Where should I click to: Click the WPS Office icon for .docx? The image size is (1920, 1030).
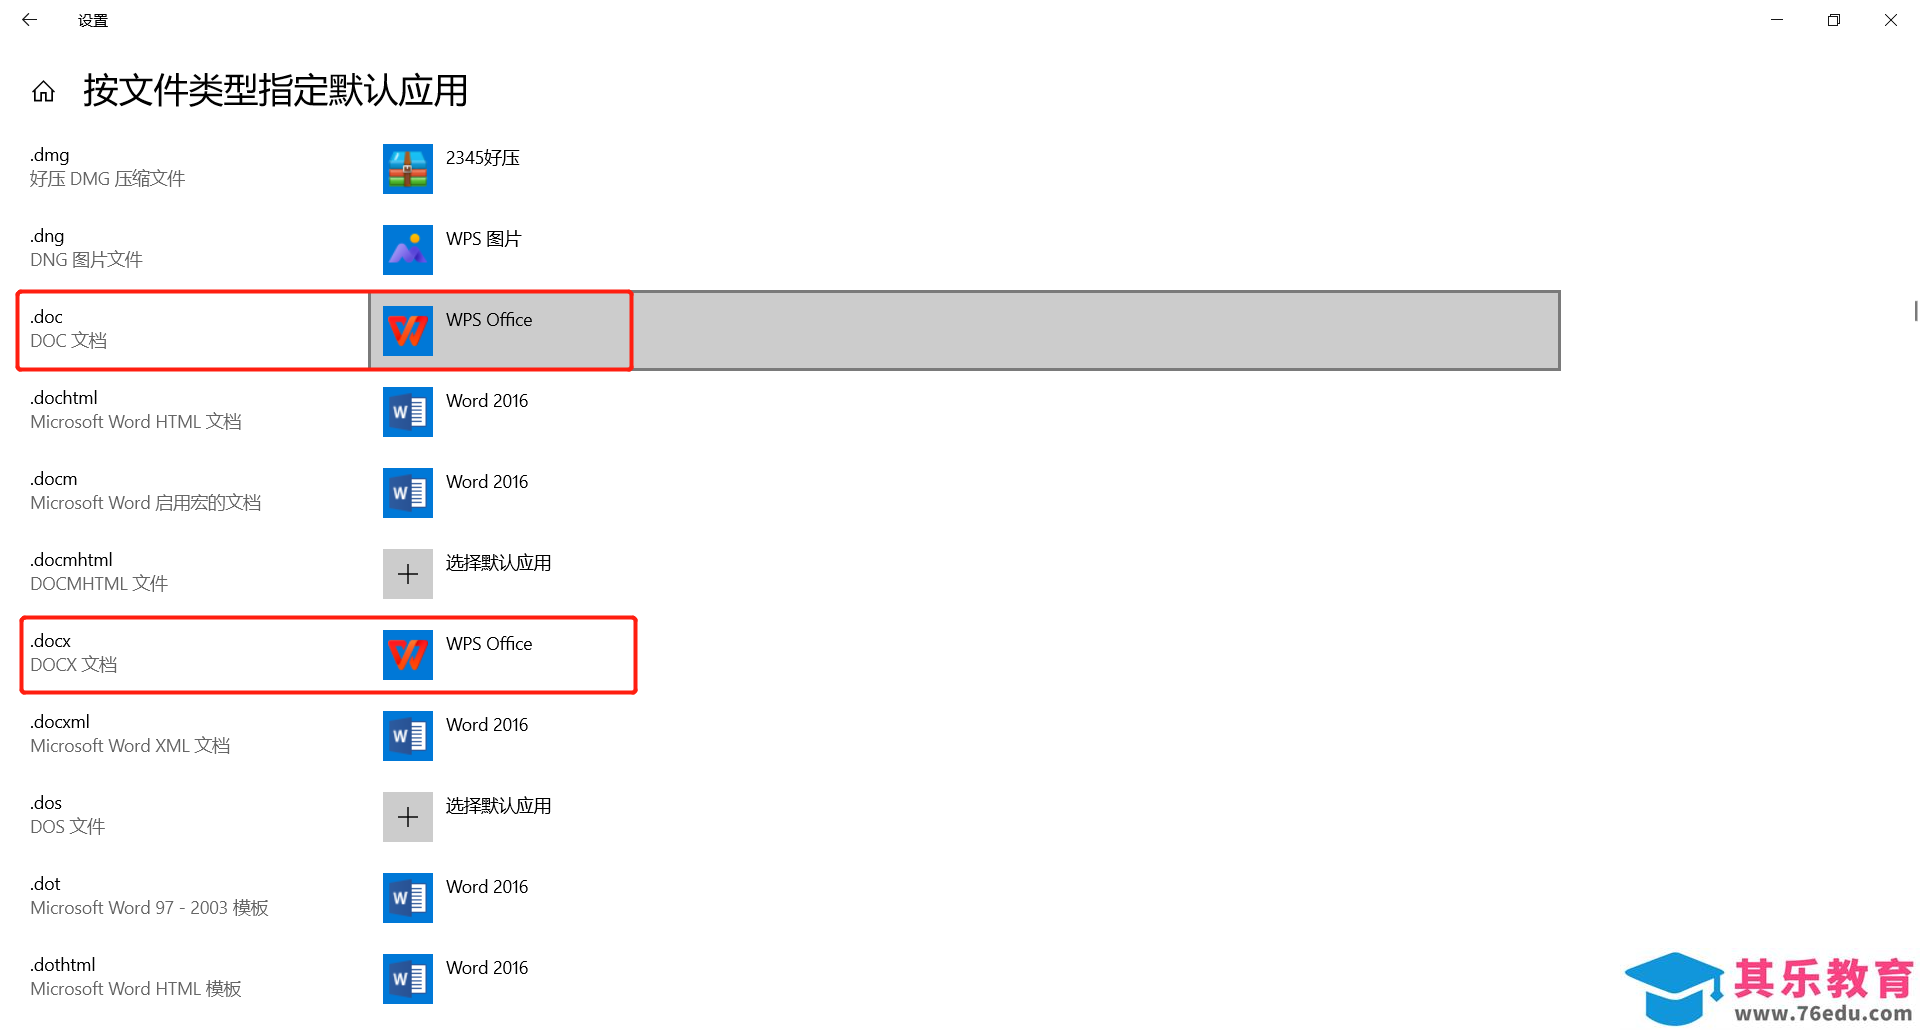[408, 655]
